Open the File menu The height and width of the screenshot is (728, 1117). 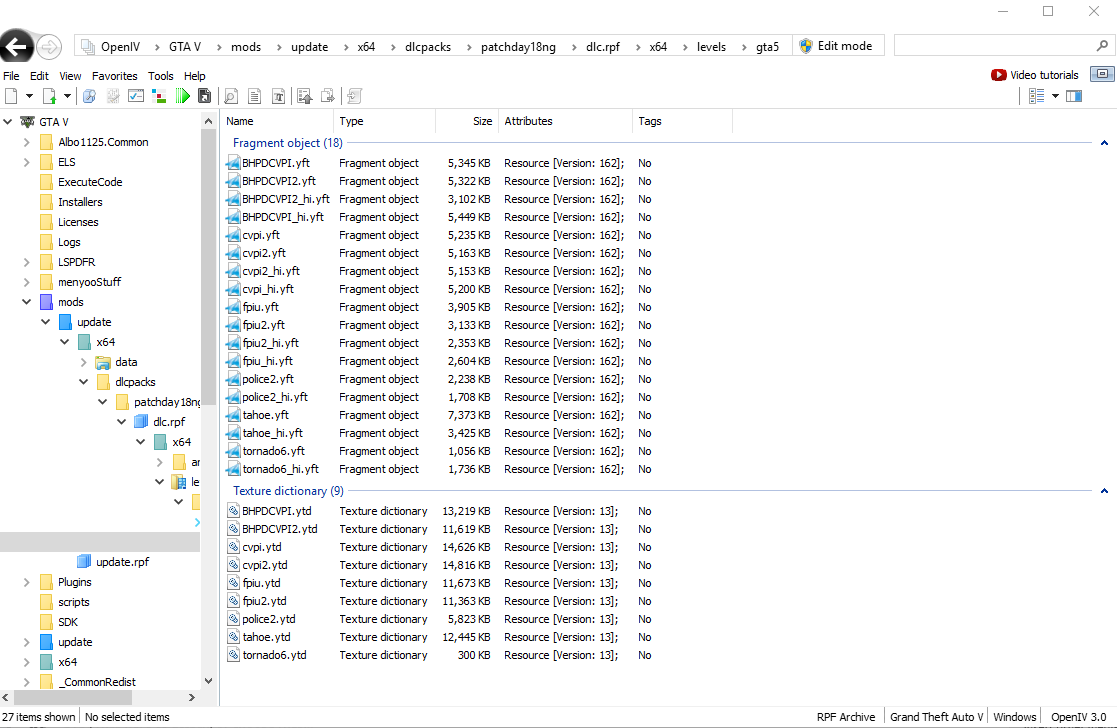(11, 76)
